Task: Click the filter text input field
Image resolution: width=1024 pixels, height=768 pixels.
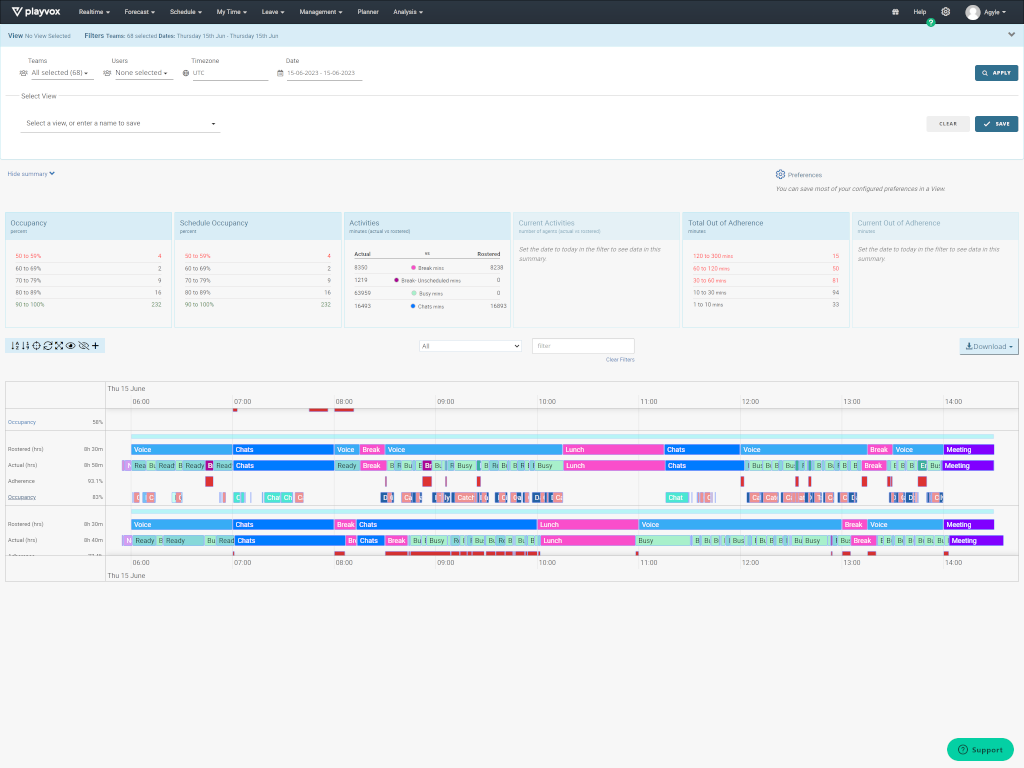Action: 583,346
